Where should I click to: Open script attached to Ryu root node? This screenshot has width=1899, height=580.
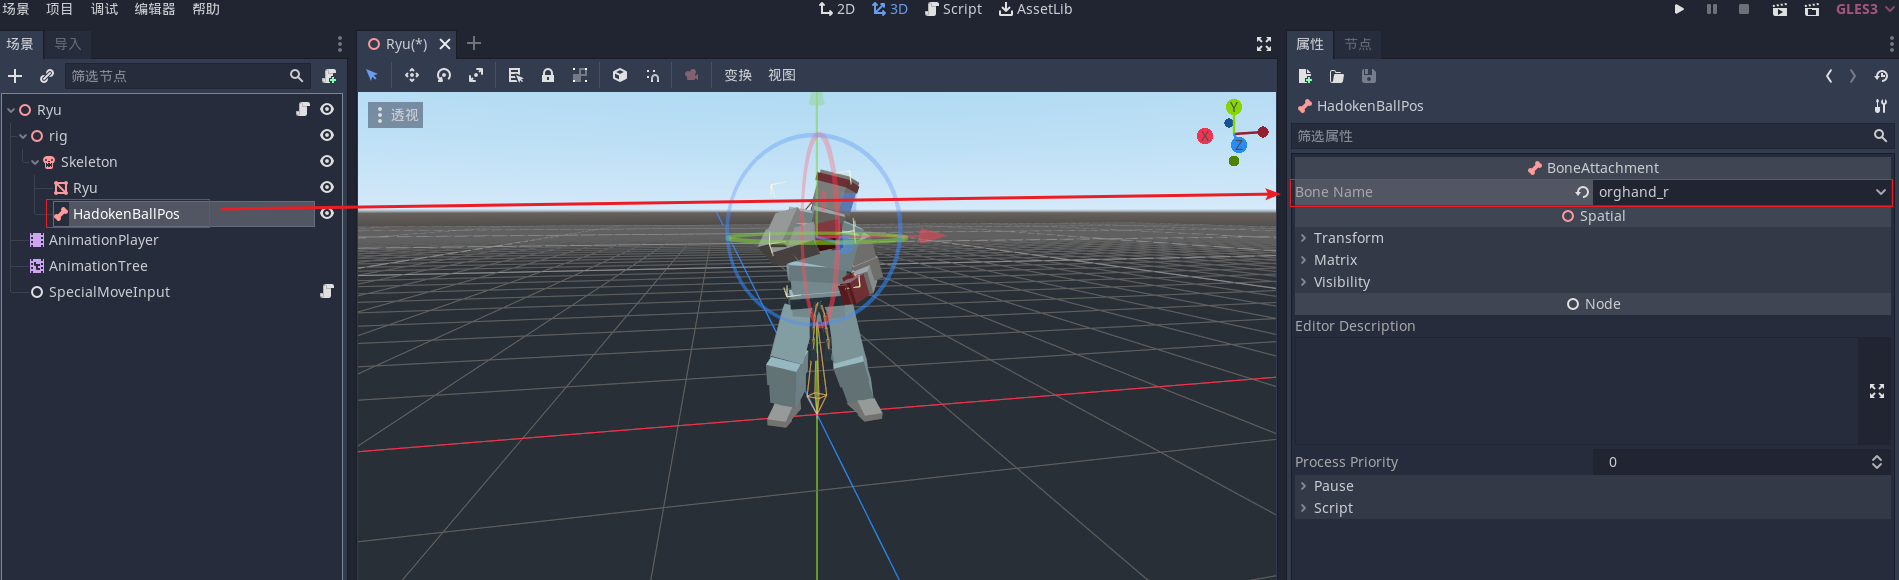pos(303,109)
